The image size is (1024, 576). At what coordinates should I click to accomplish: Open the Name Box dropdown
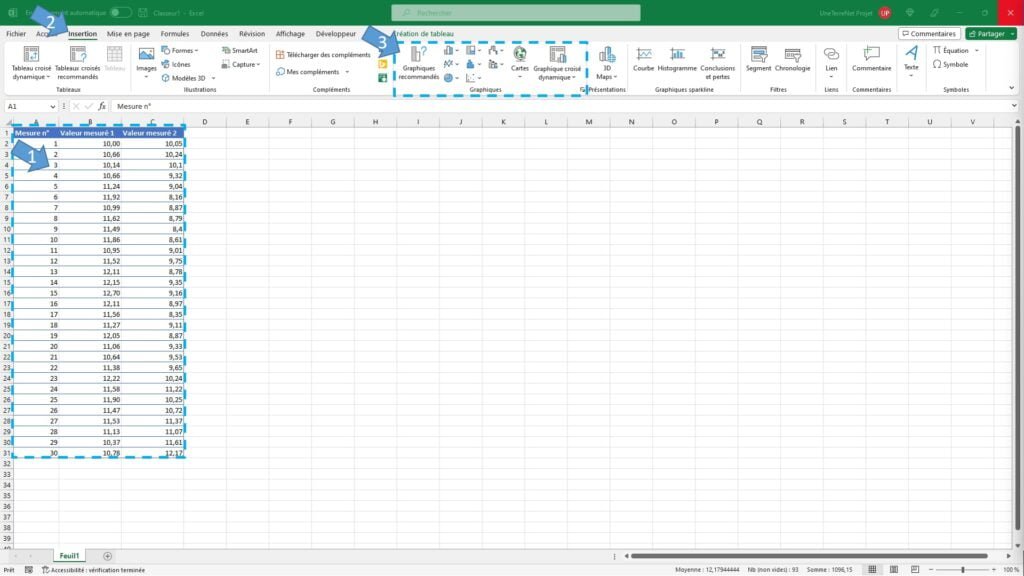coord(52,106)
